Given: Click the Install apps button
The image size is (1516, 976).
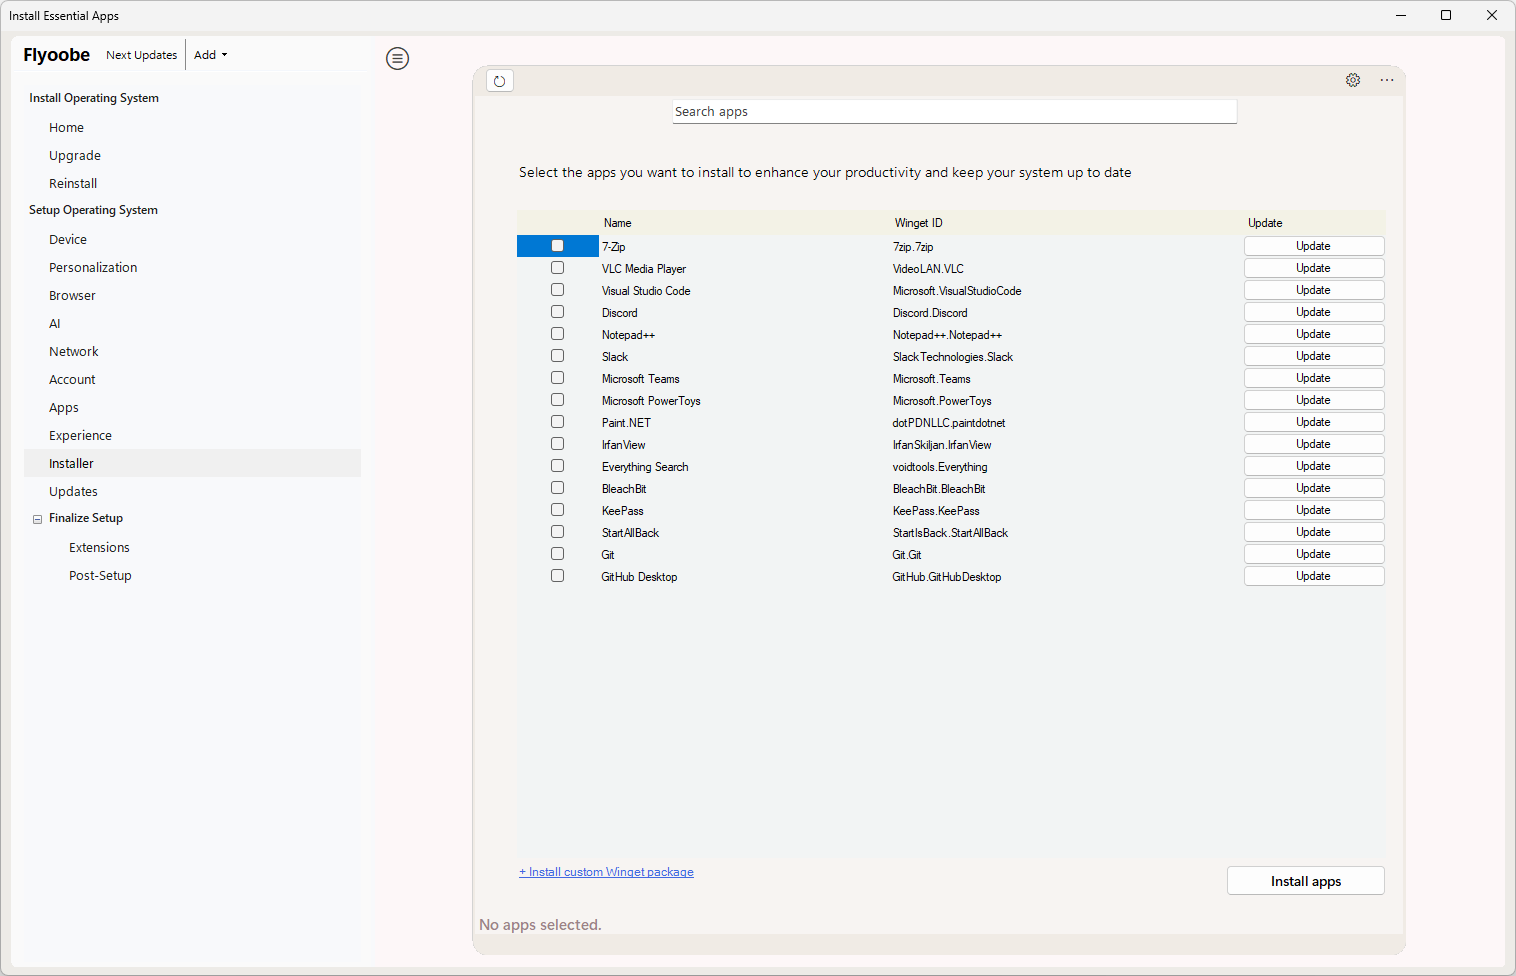Looking at the screenshot, I should point(1305,881).
